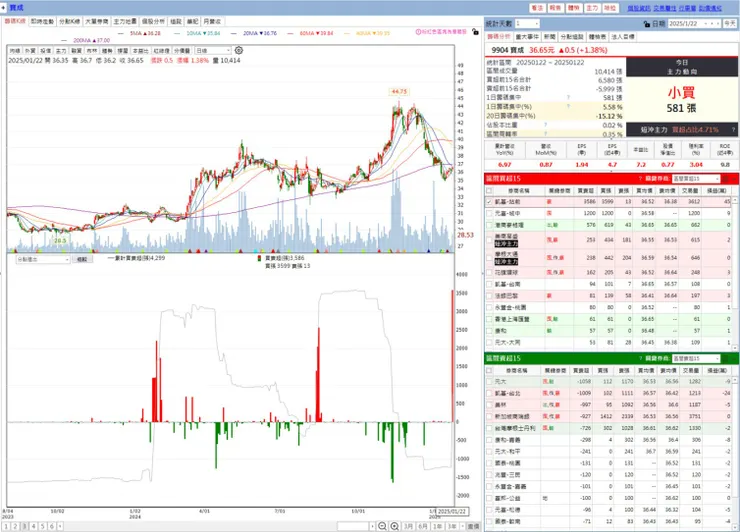Click the pink info notice icon above chart

coord(418,32)
